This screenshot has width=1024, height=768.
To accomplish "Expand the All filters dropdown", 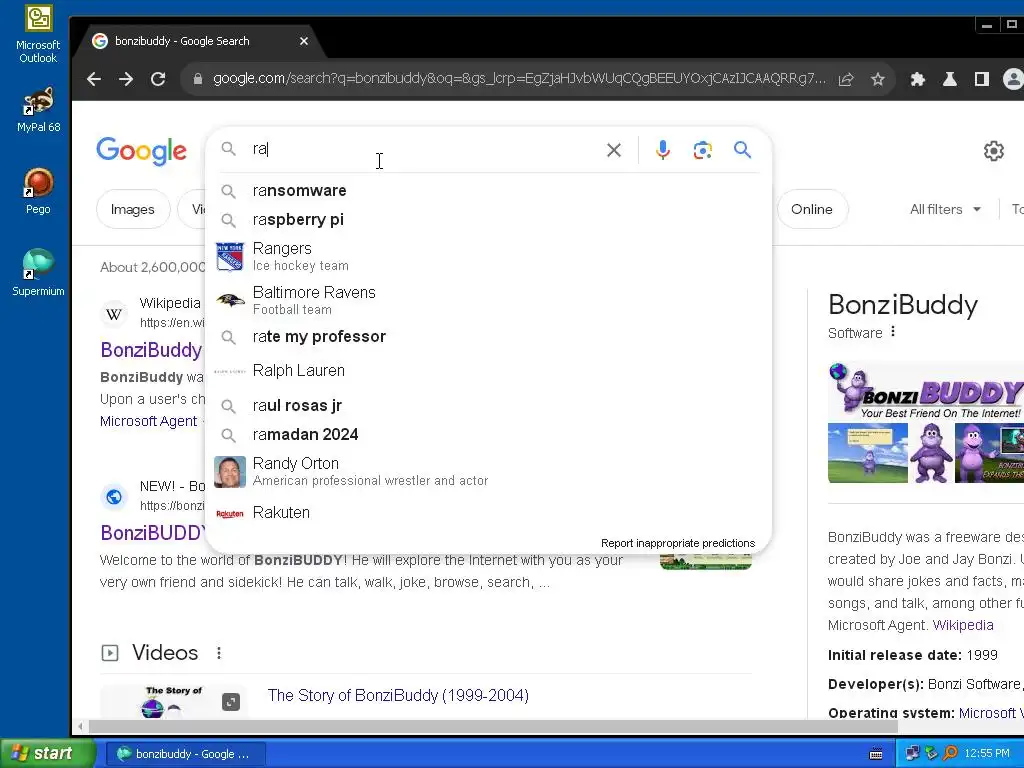I will (945, 209).
